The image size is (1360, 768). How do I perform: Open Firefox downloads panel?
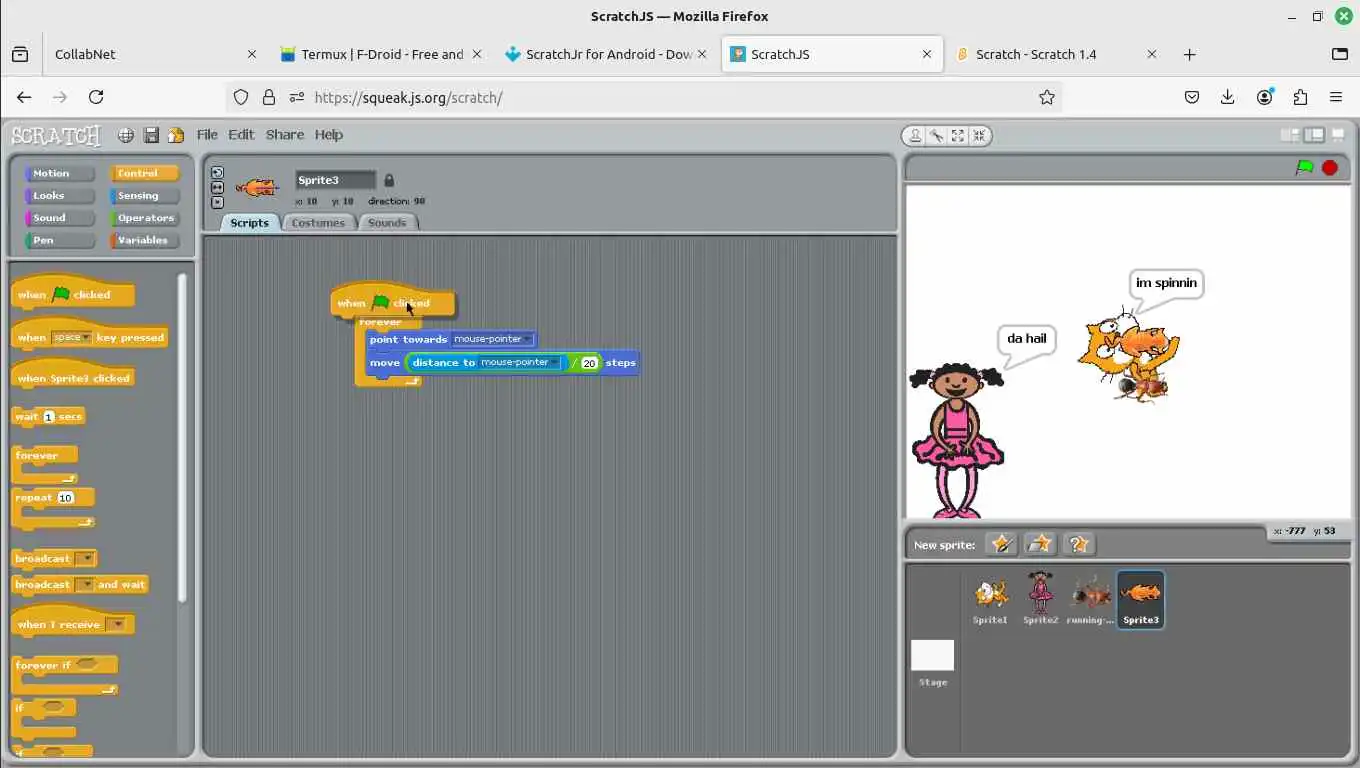pos(1228,97)
